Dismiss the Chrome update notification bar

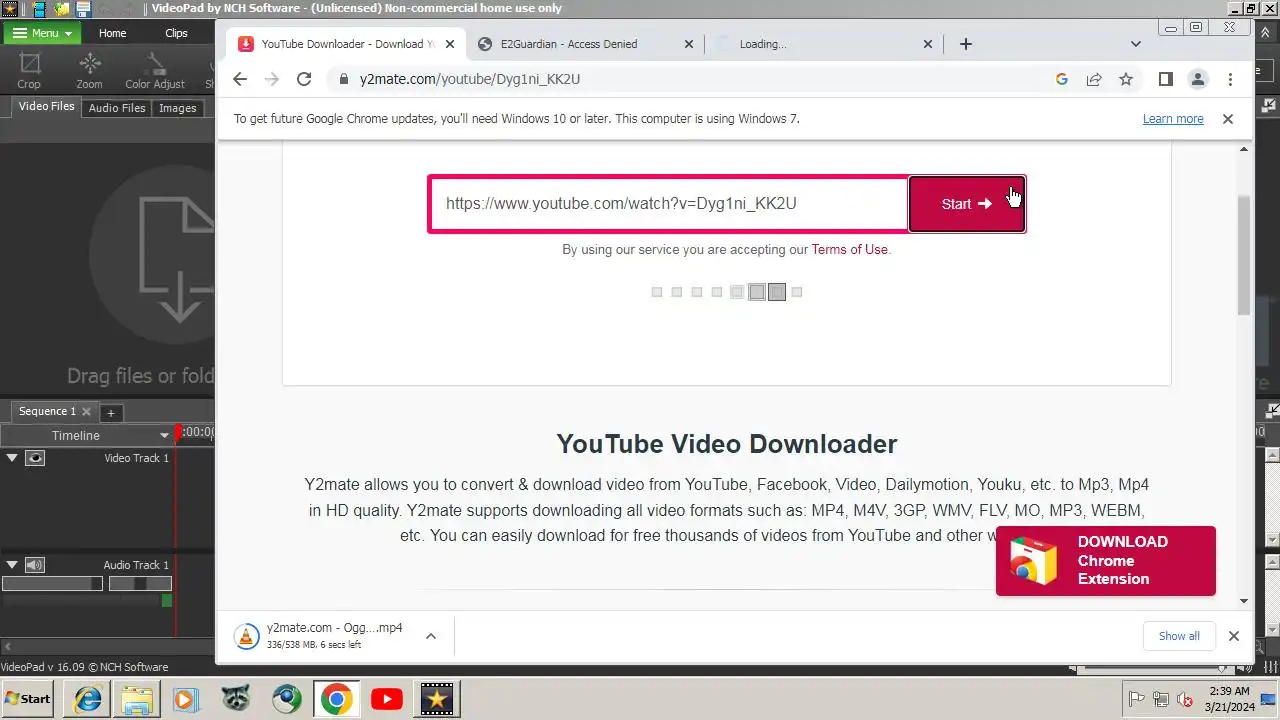(x=1228, y=119)
